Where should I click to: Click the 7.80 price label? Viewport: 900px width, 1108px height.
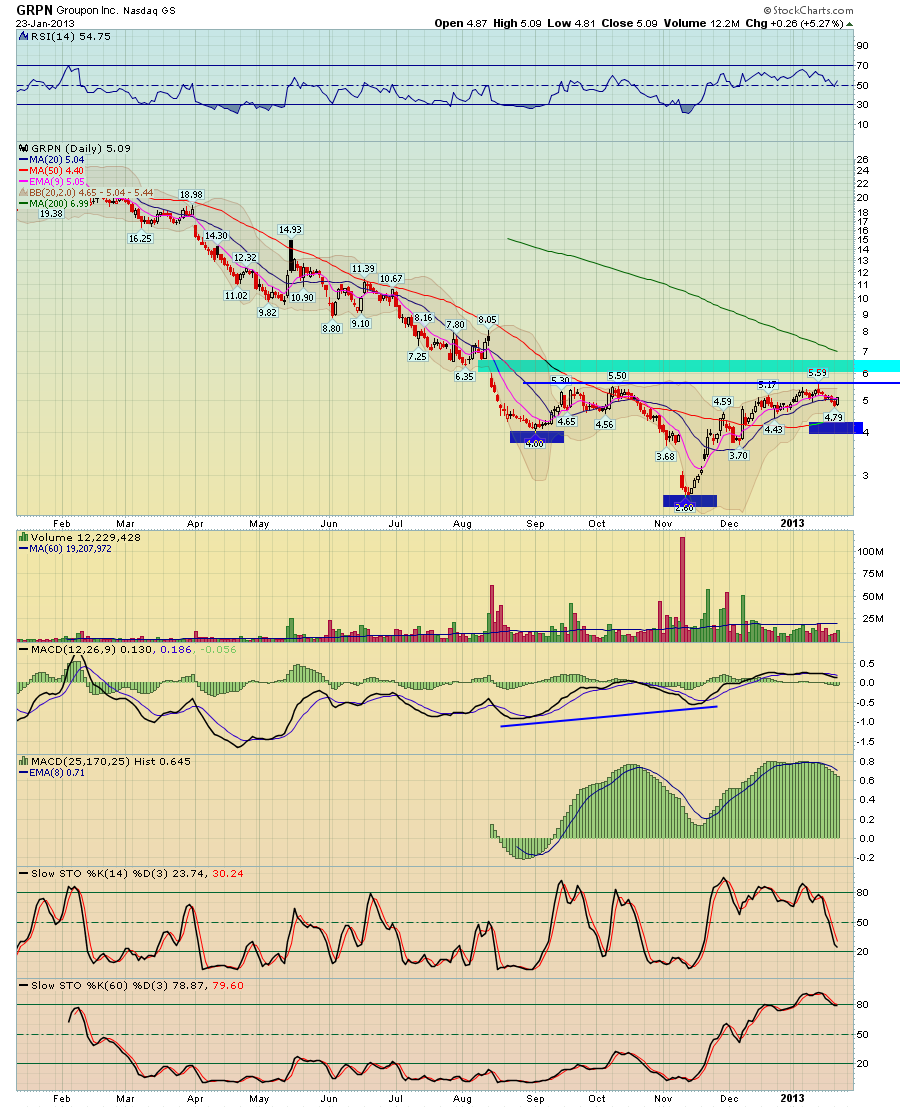click(456, 325)
